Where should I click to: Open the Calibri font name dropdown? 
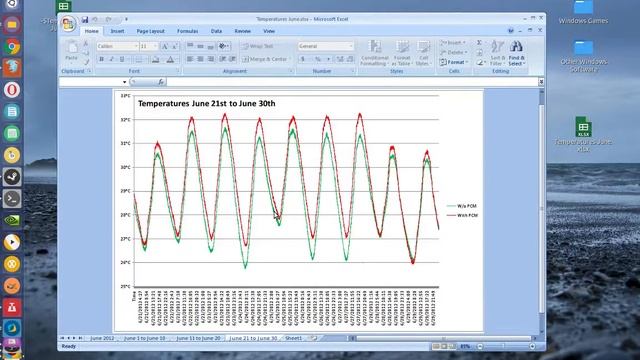pos(136,47)
